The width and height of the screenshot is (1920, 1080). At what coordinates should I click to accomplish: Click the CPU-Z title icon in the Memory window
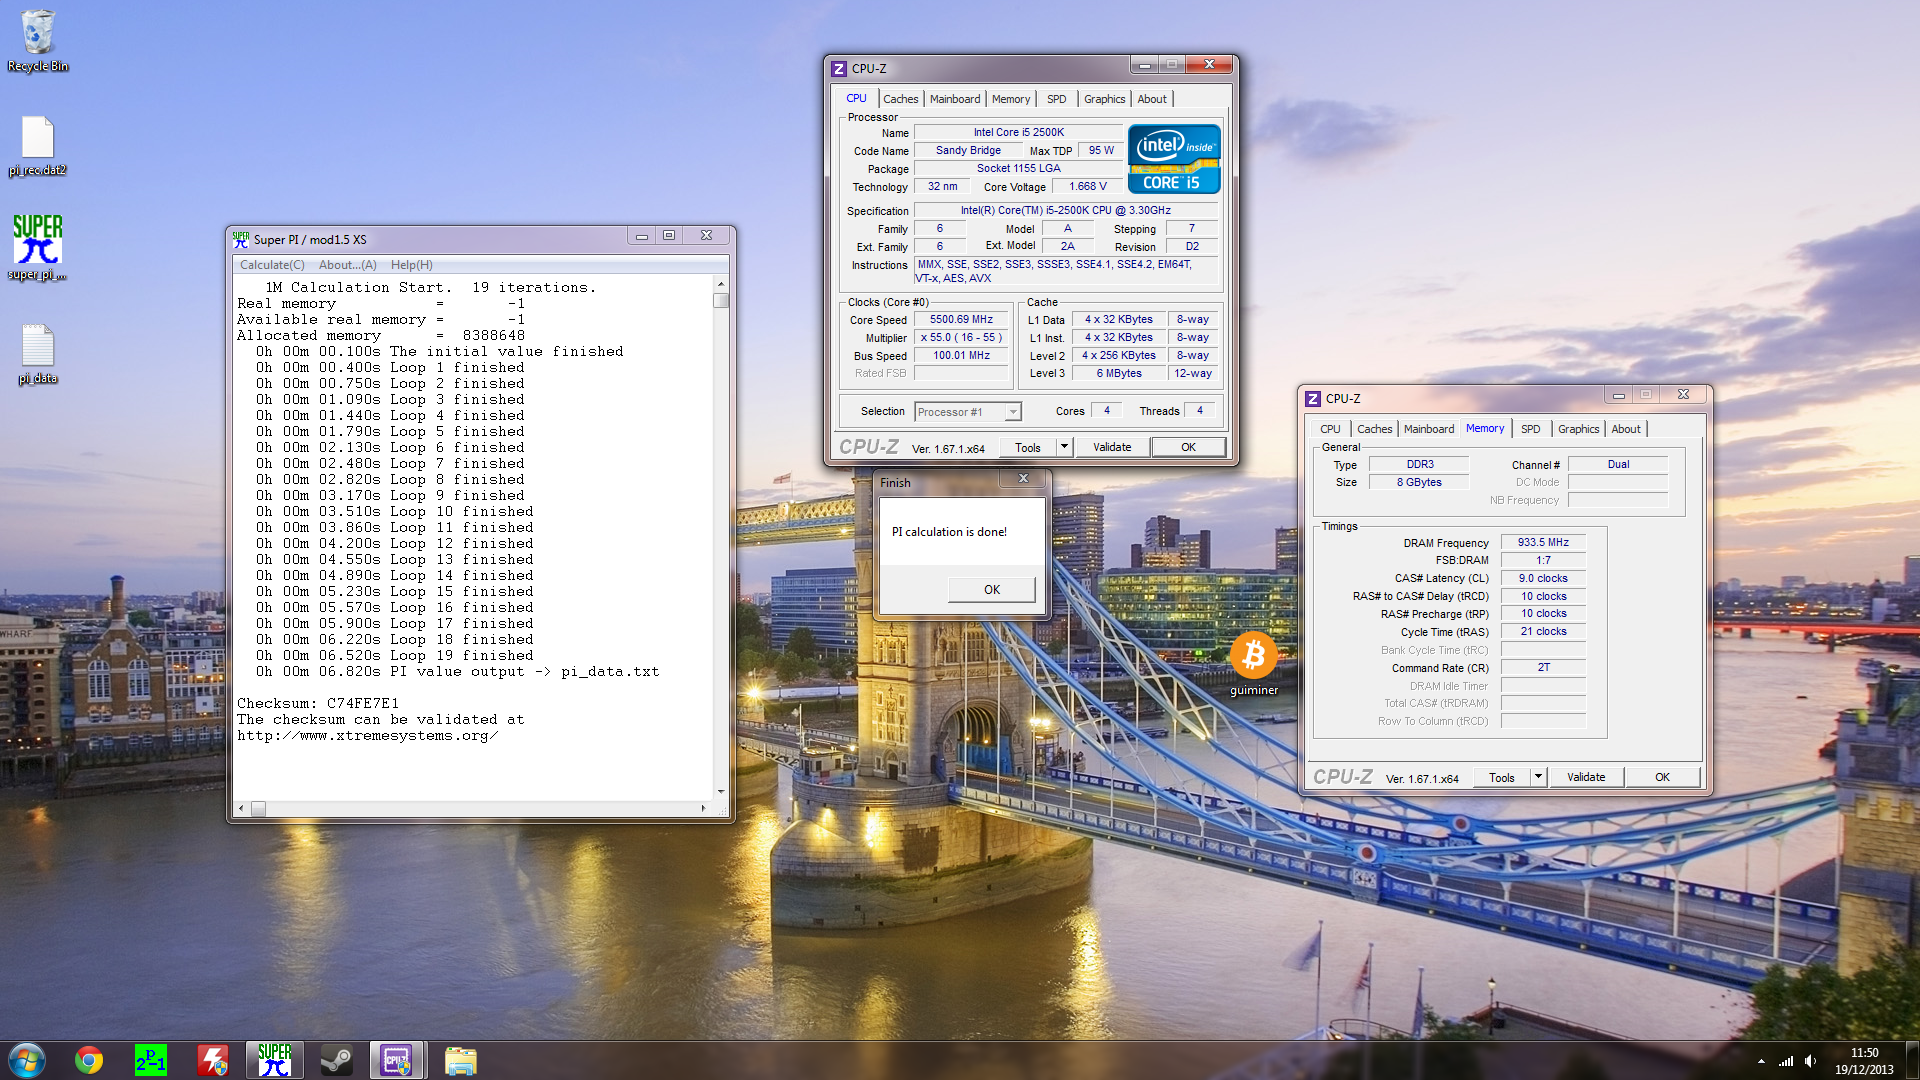coord(1313,399)
